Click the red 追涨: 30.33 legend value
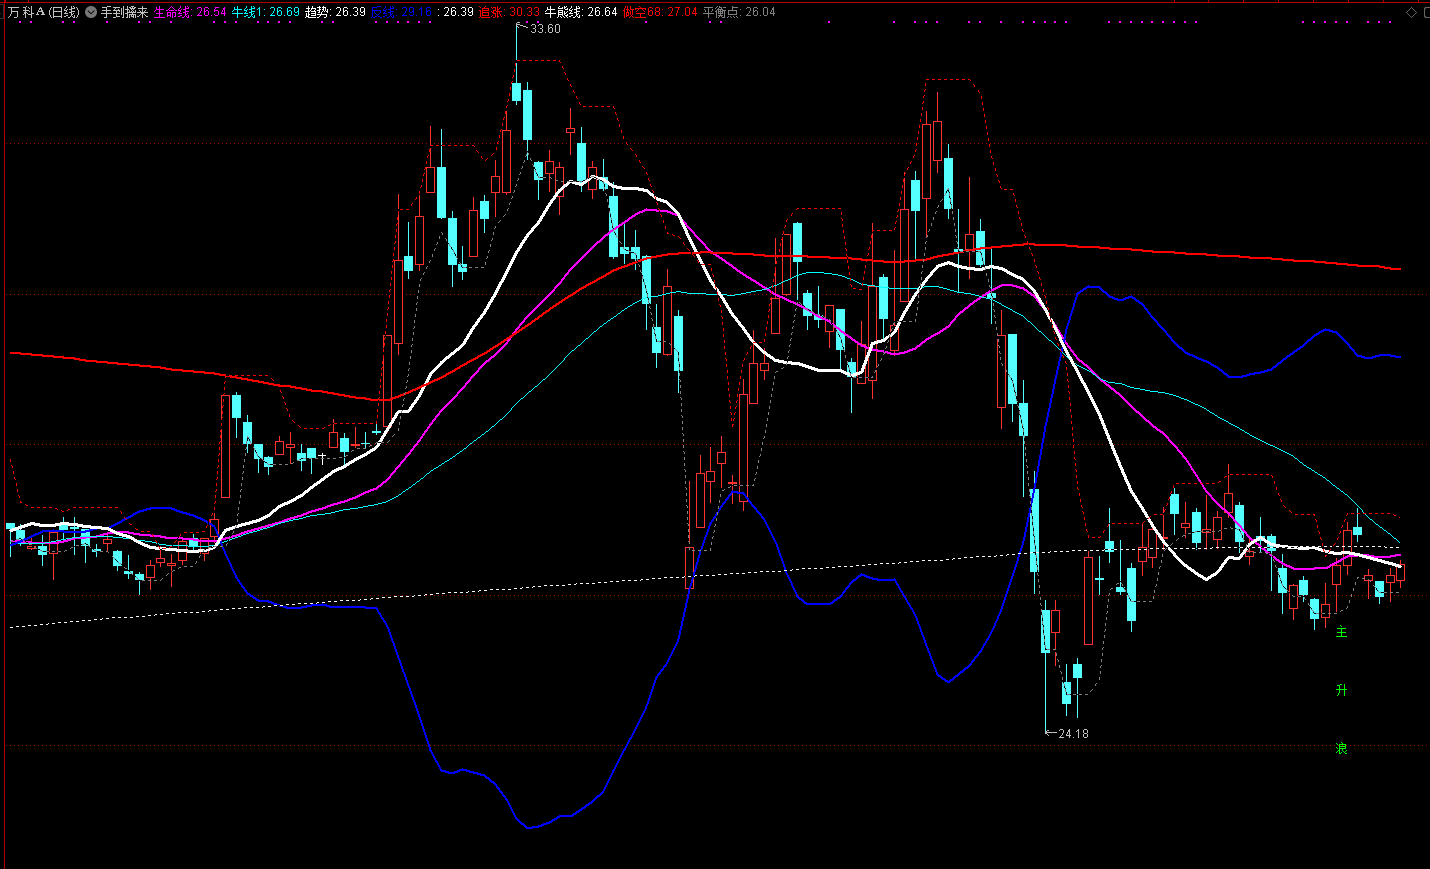The width and height of the screenshot is (1430, 869). (509, 12)
